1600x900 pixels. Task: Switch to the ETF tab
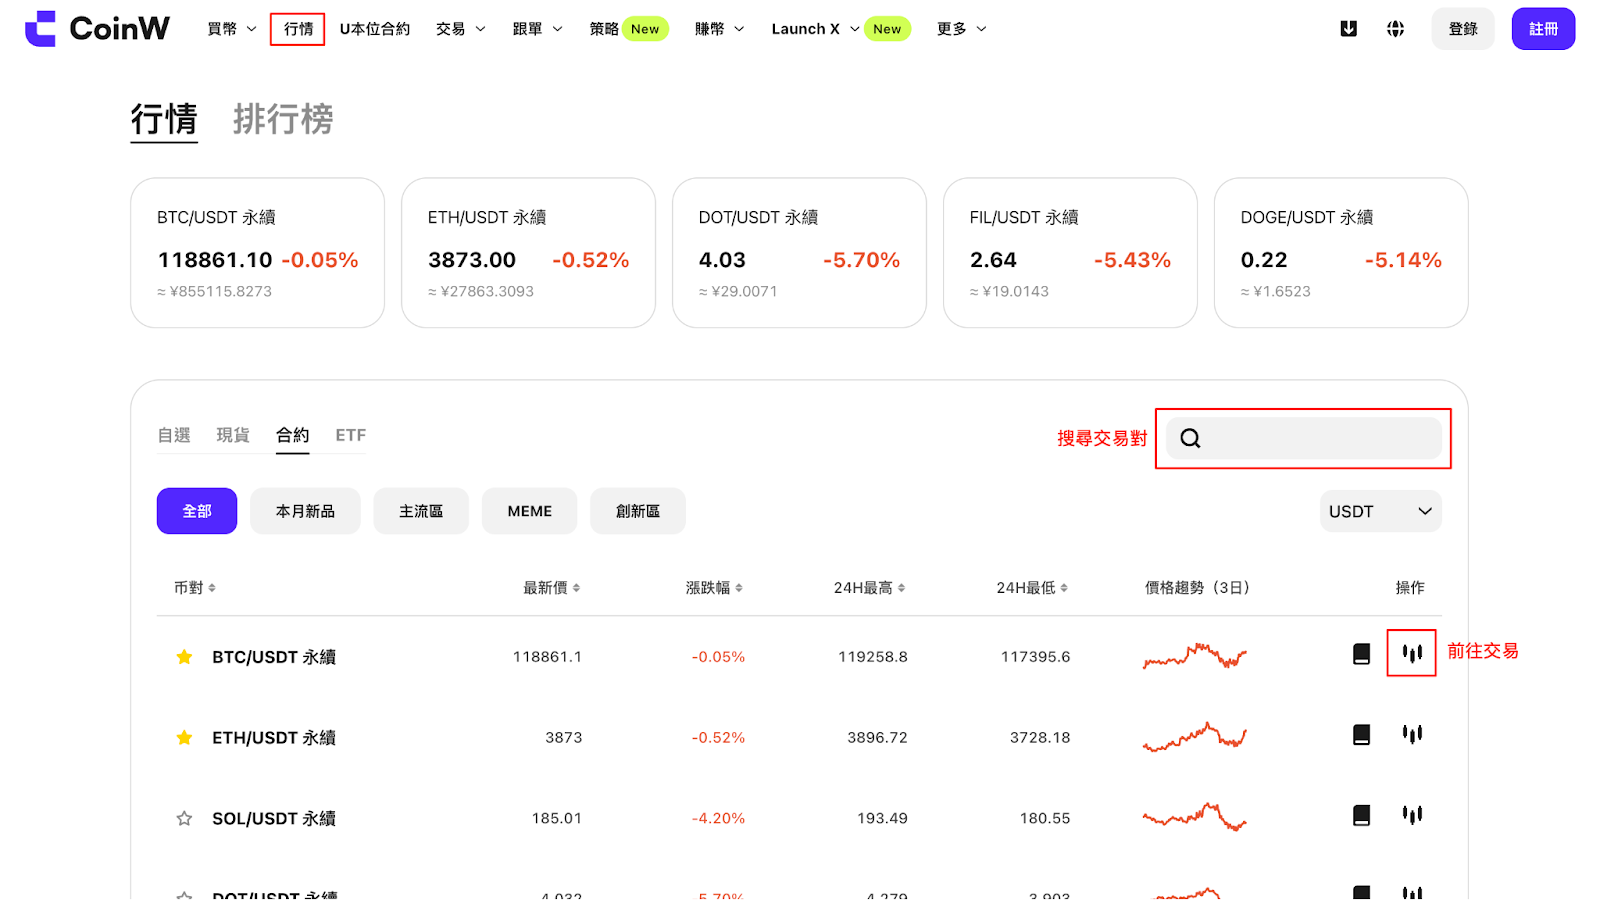[351, 435]
